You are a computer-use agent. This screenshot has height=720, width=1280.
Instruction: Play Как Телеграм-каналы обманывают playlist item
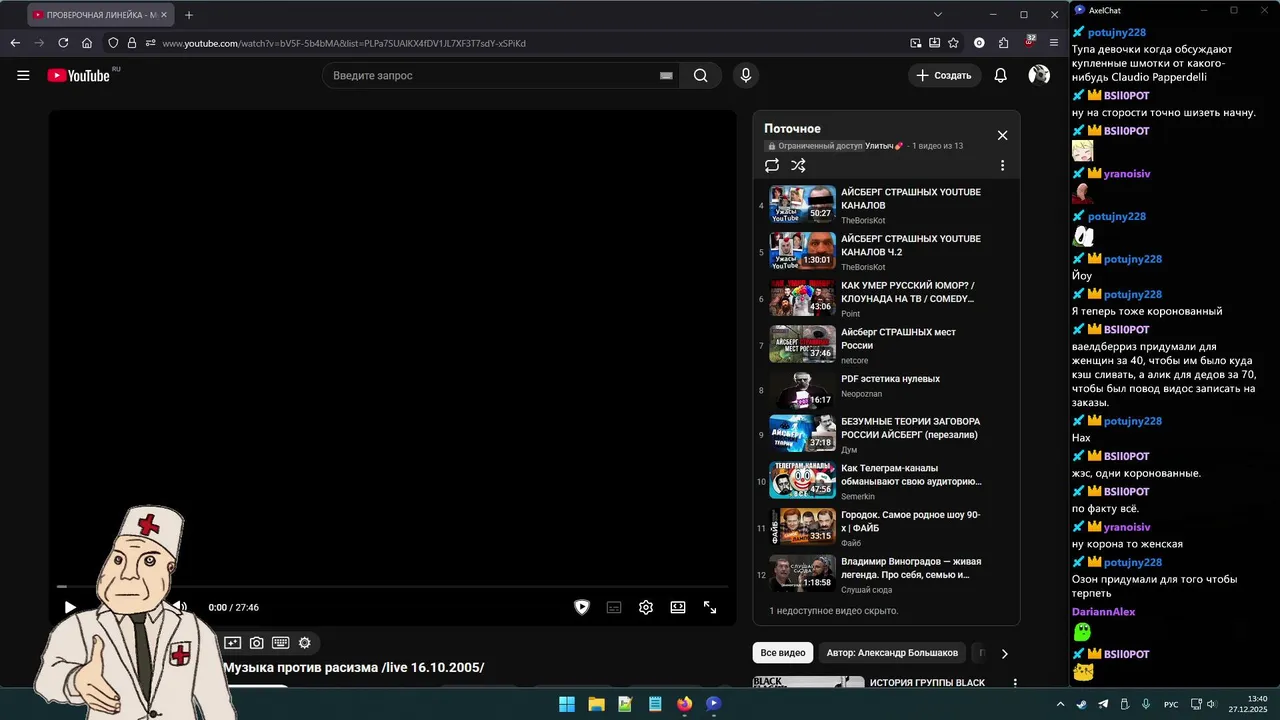tap(887, 481)
